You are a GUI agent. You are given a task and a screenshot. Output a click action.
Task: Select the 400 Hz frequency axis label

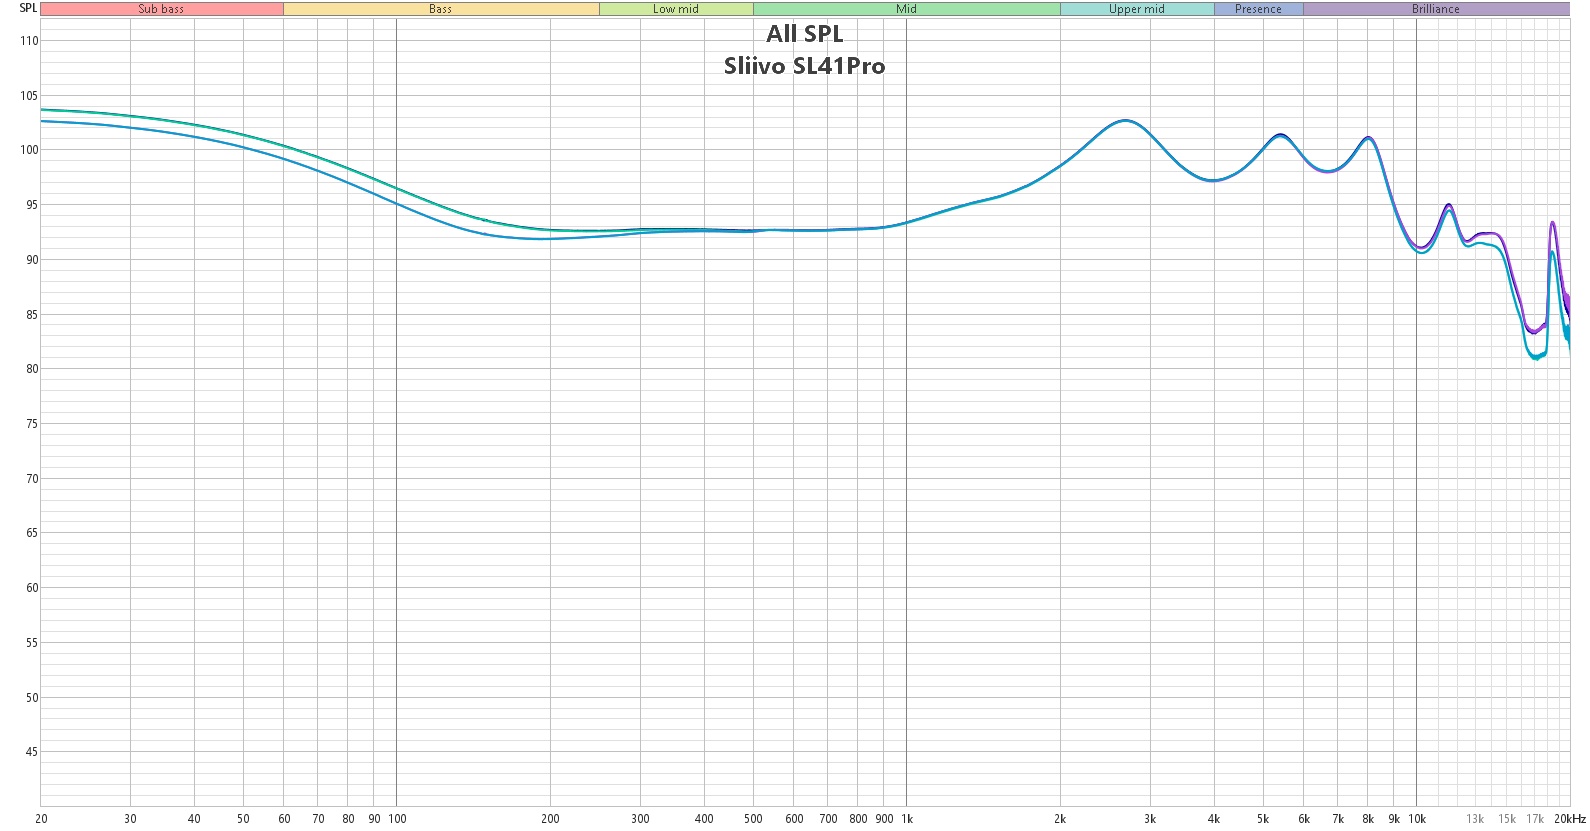coord(704,819)
